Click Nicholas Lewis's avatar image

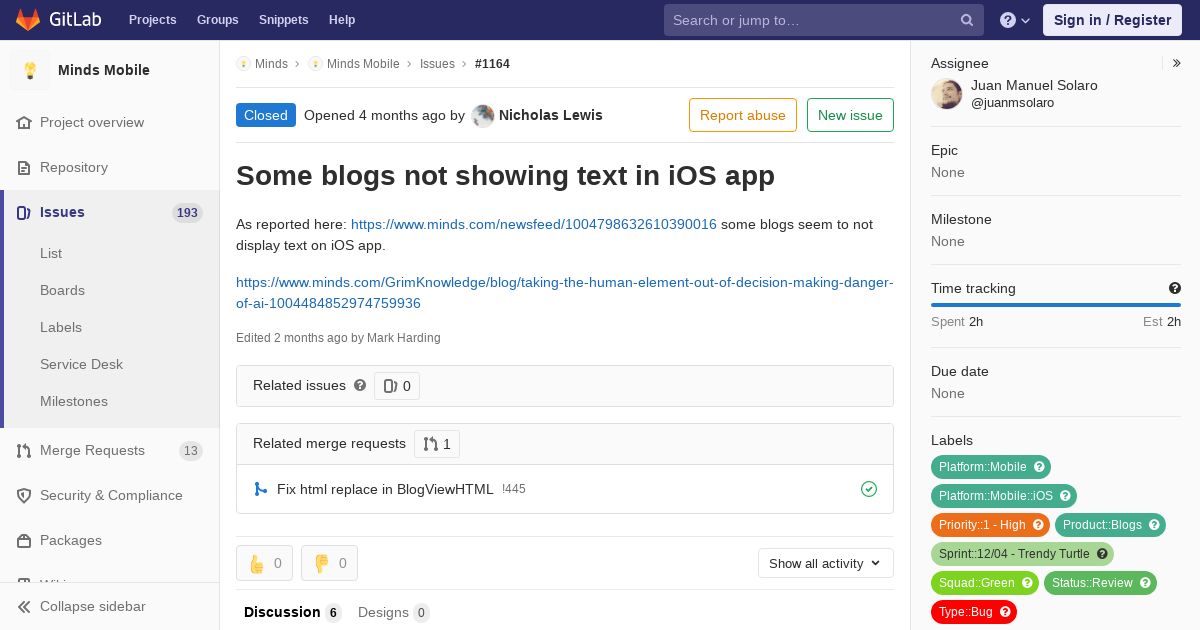[x=483, y=116]
